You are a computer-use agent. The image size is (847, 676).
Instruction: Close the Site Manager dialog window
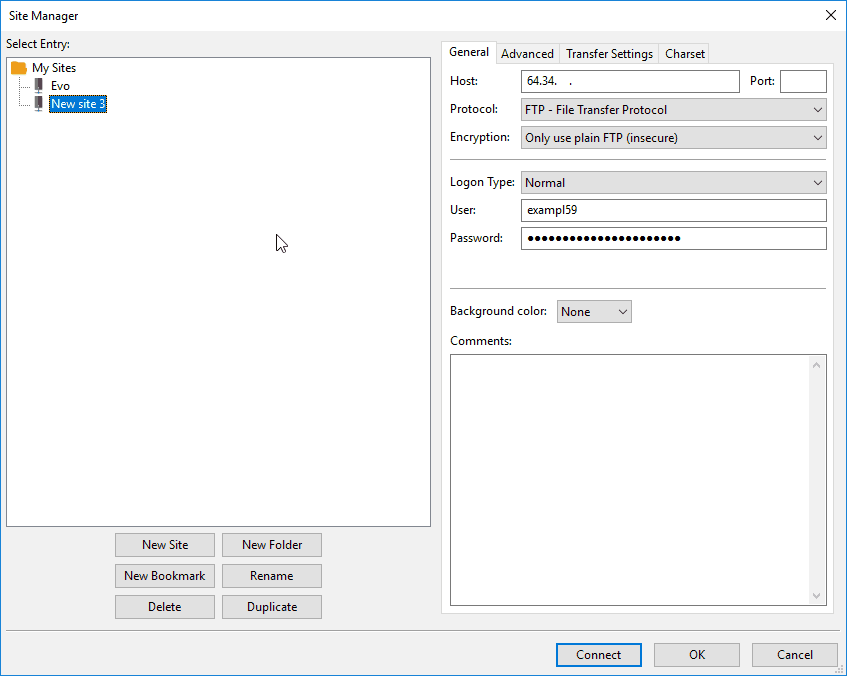click(830, 15)
